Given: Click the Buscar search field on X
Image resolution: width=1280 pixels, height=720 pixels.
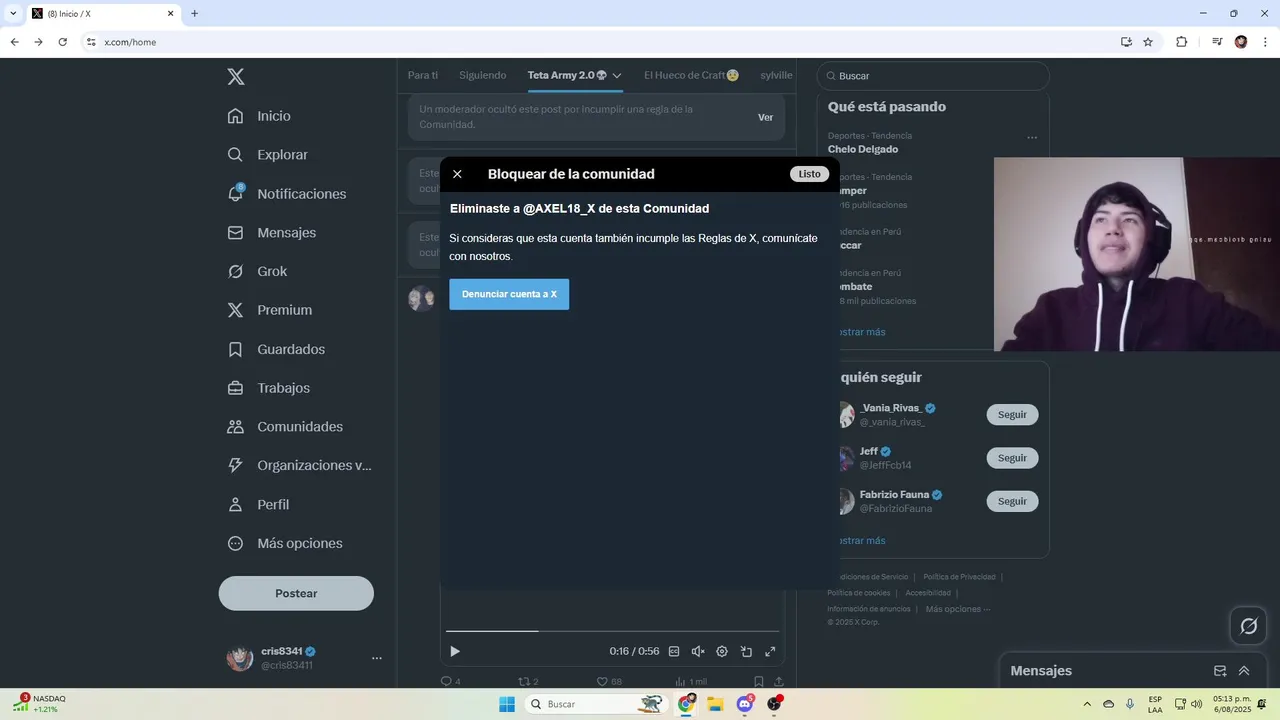Looking at the screenshot, I should [933, 76].
